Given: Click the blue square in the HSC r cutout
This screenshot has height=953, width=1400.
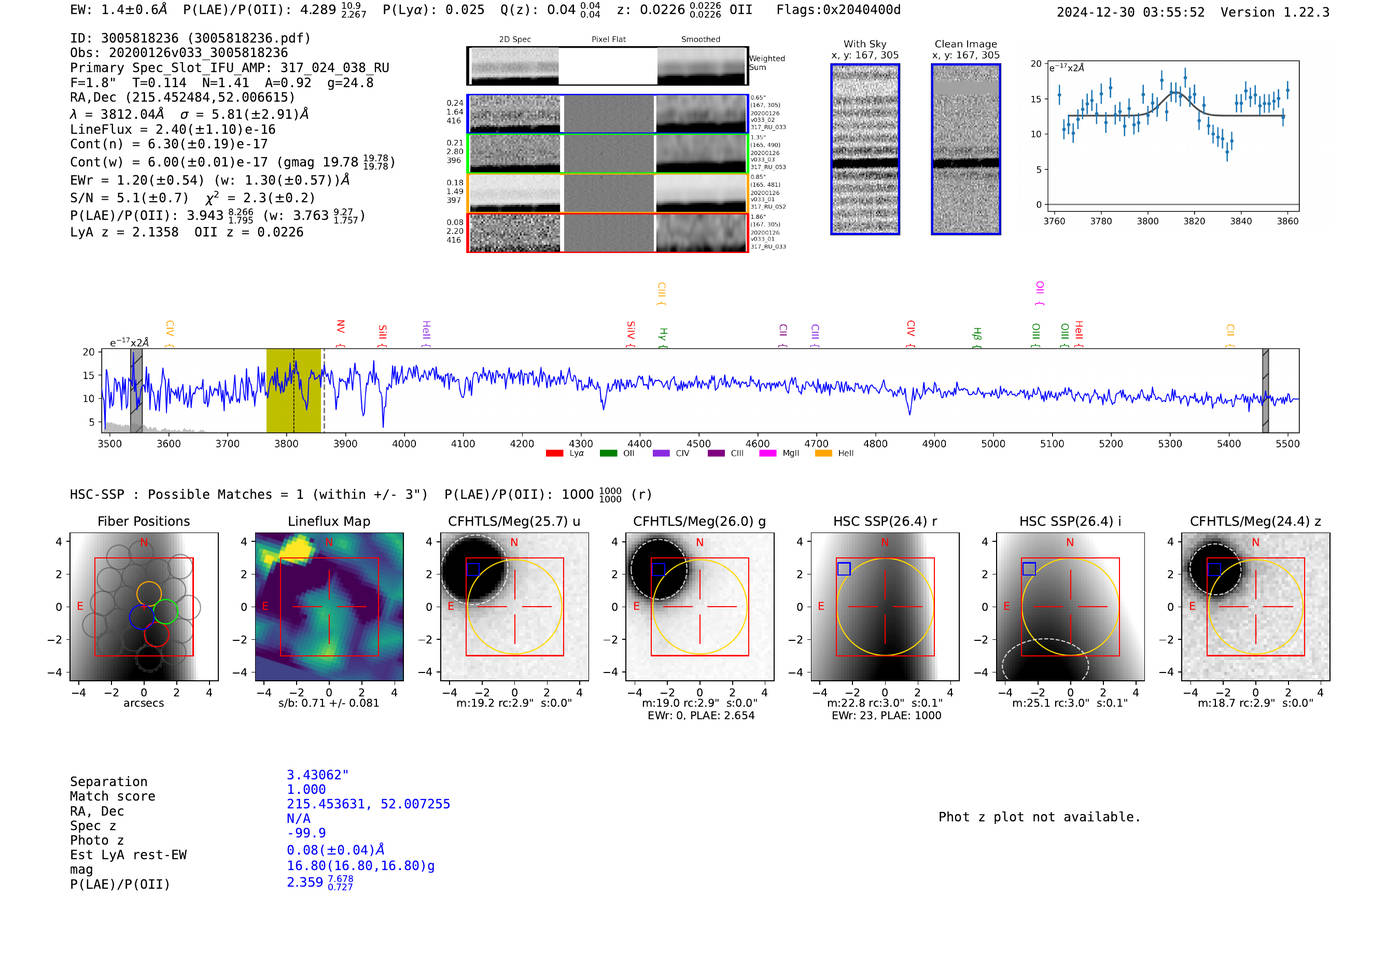Looking at the screenshot, I should (844, 568).
